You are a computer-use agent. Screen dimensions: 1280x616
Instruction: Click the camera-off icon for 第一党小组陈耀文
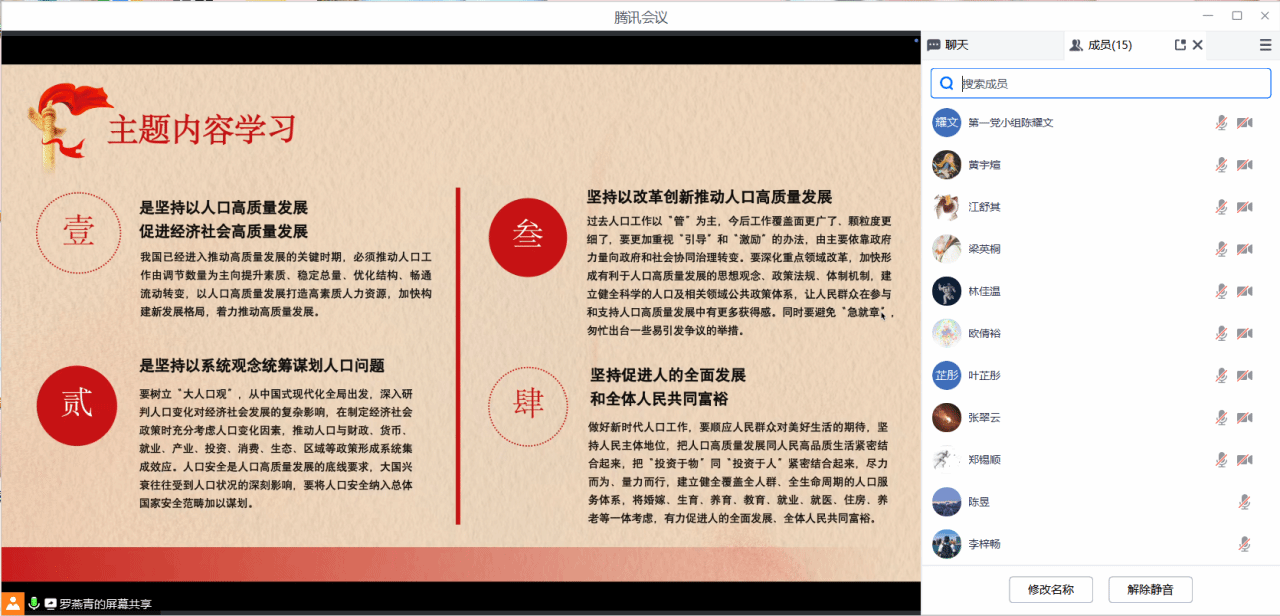[1244, 123]
